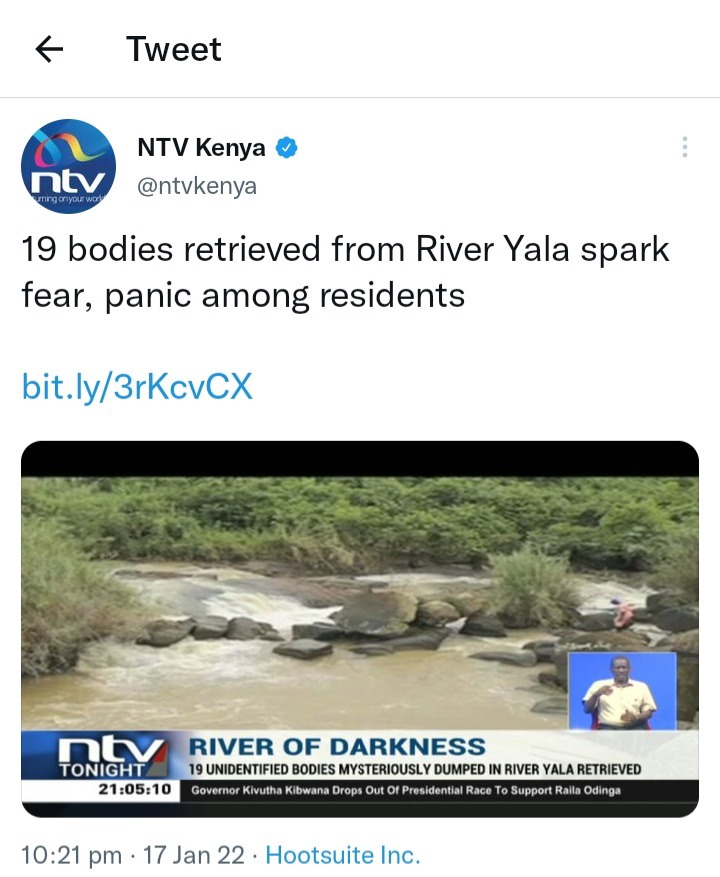Open the River Yala video thumbnail

pyautogui.click(x=360, y=629)
